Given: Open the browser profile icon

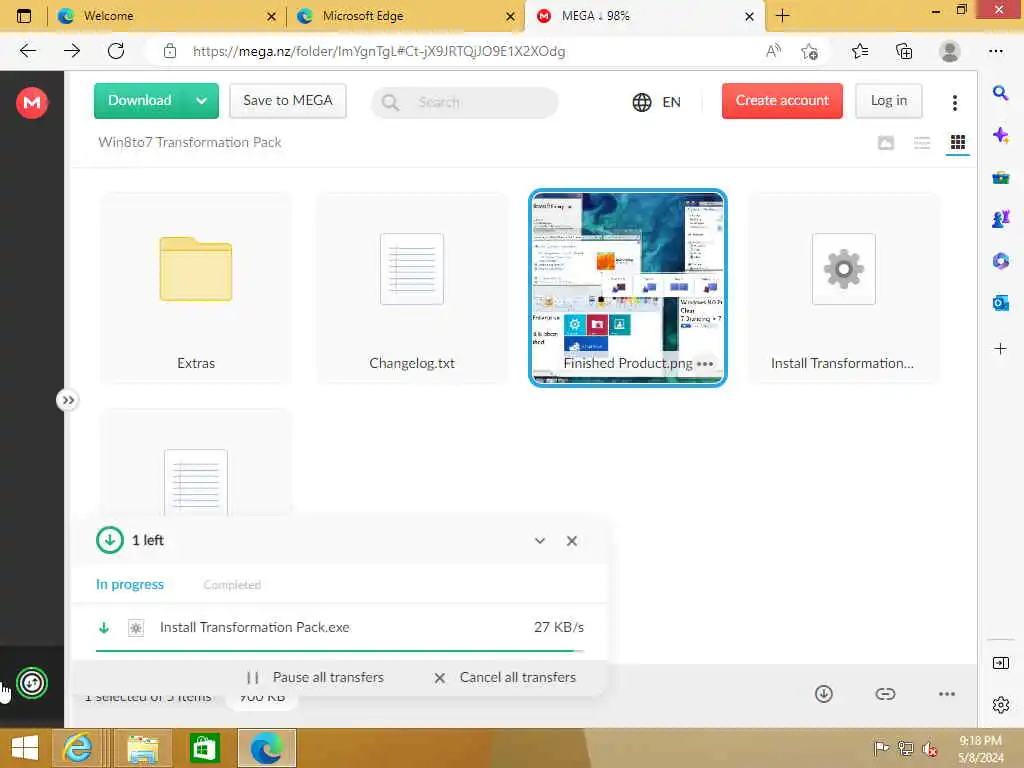Looking at the screenshot, I should (x=949, y=51).
